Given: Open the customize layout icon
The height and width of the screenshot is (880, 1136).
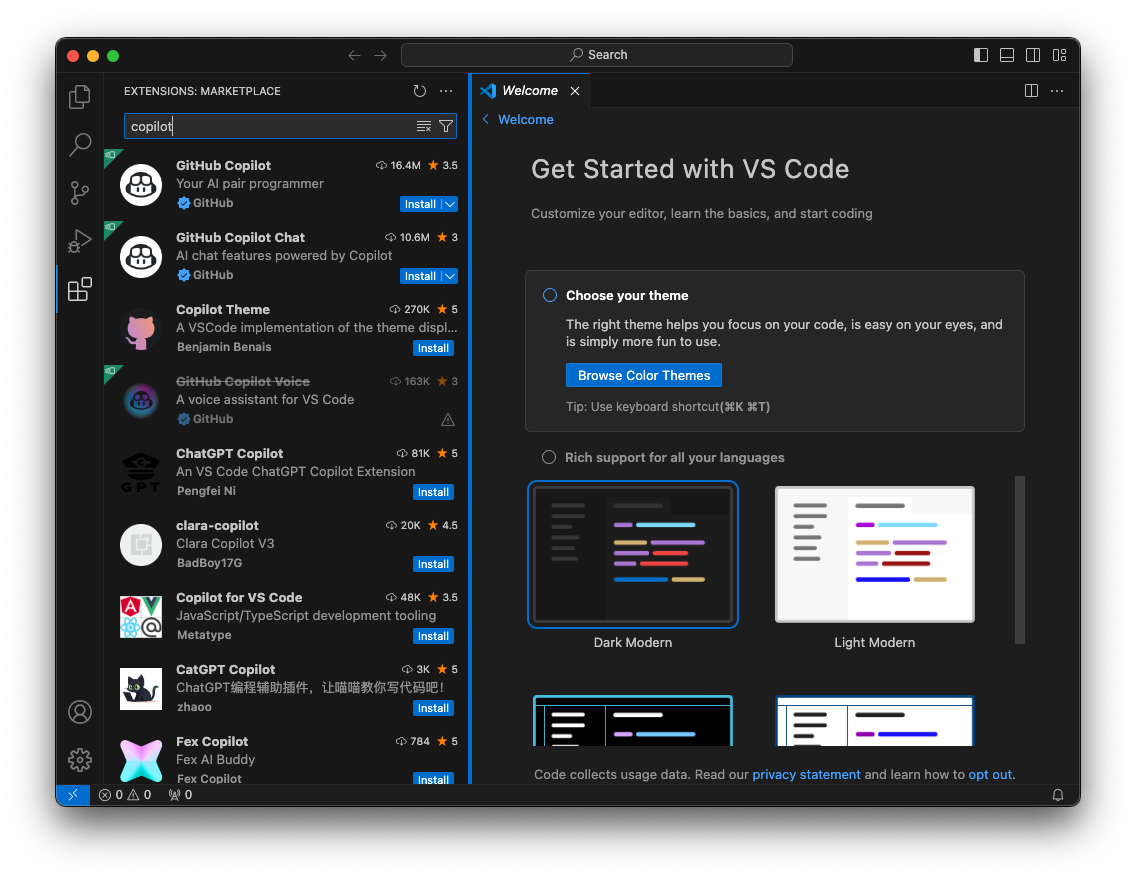Looking at the screenshot, I should pos(1059,55).
